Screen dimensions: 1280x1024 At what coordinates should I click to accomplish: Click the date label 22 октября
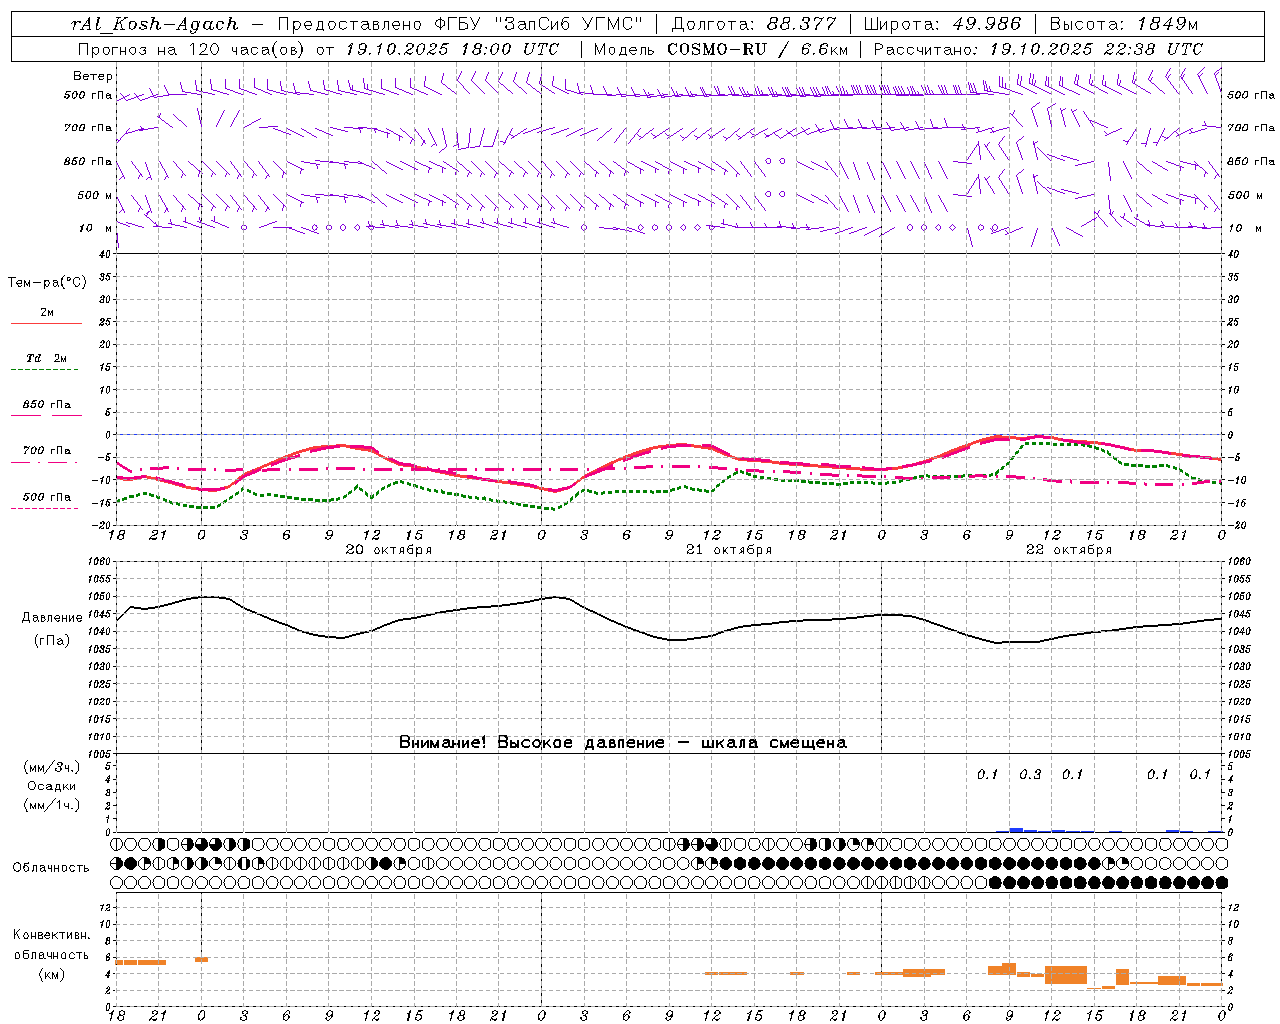point(1068,550)
